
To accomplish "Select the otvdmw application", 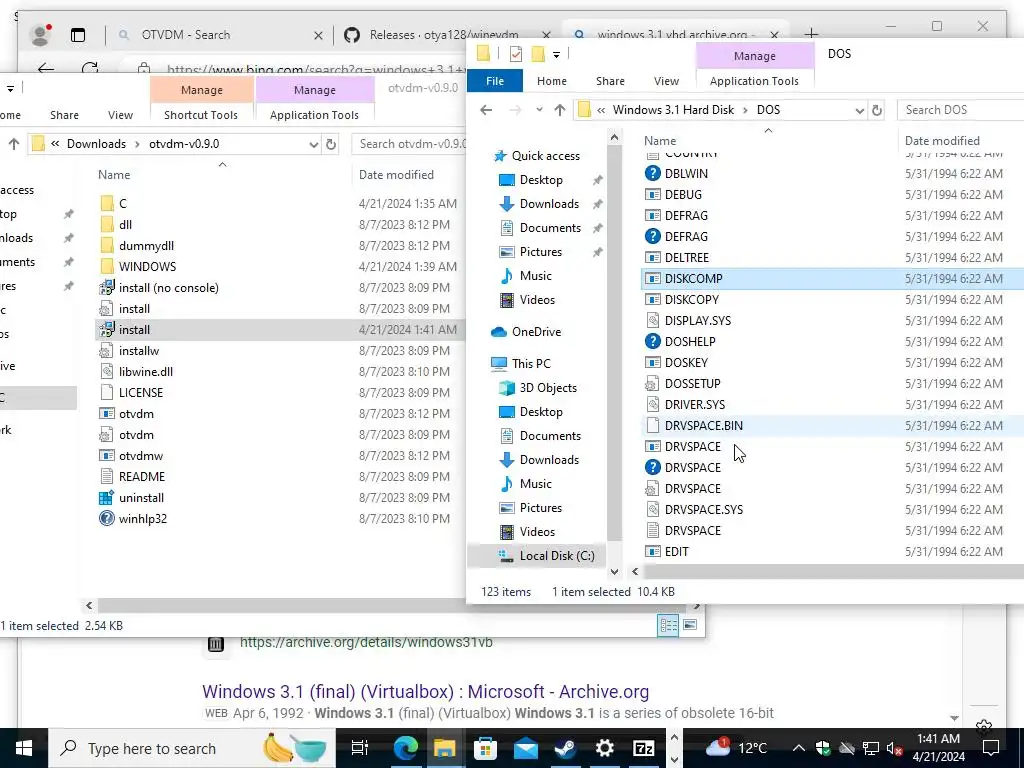I will point(140,456).
